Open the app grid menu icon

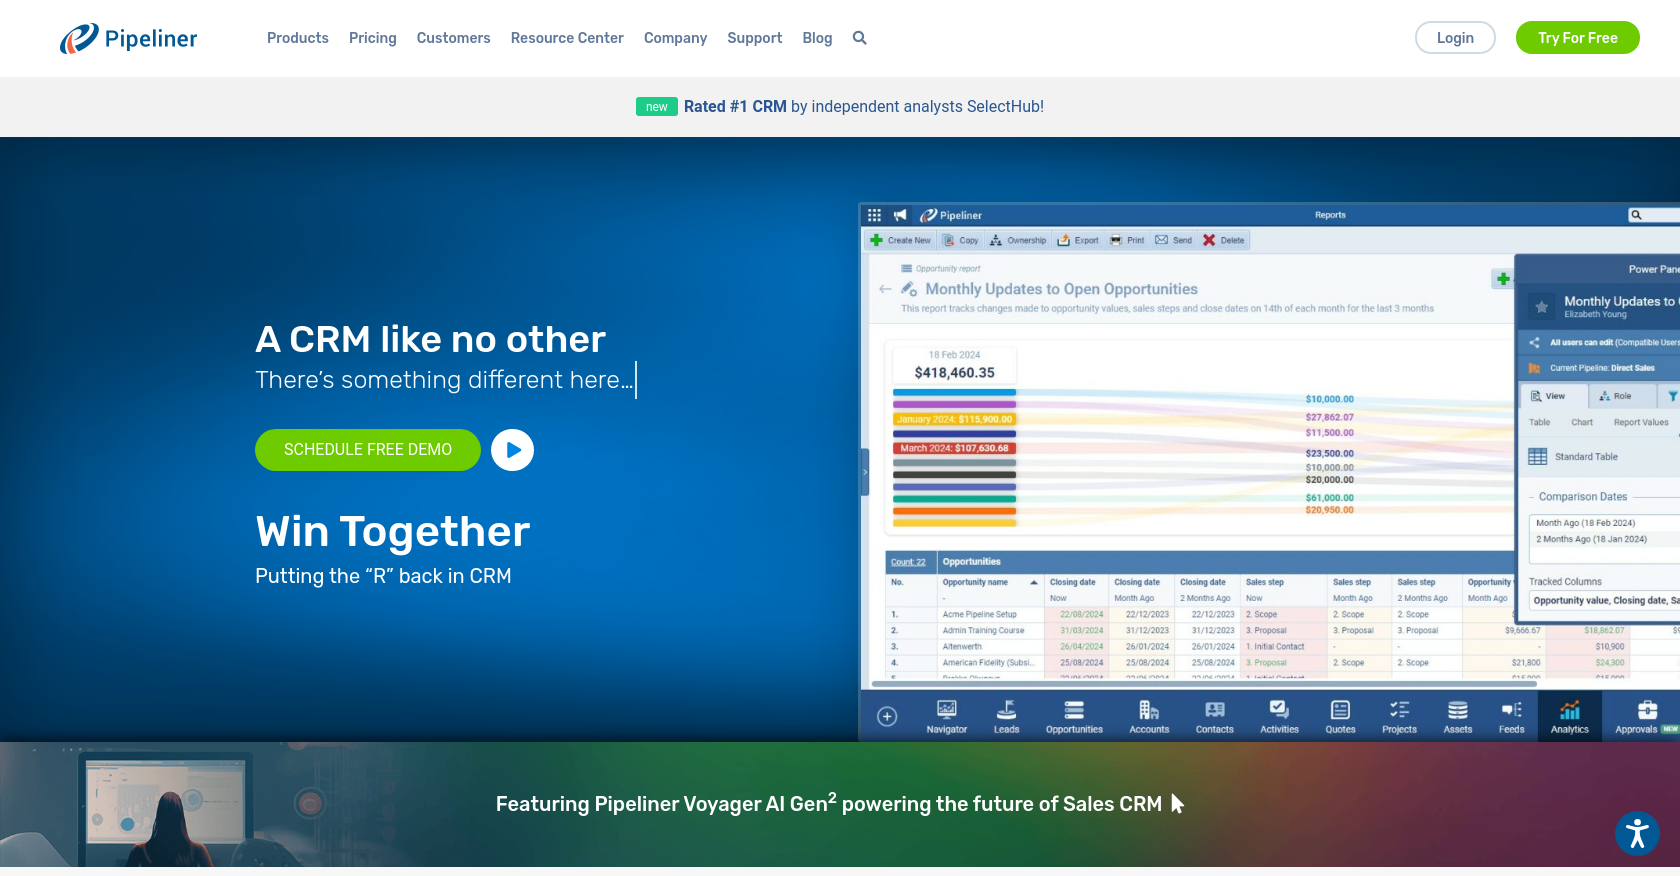pyautogui.click(x=874, y=215)
